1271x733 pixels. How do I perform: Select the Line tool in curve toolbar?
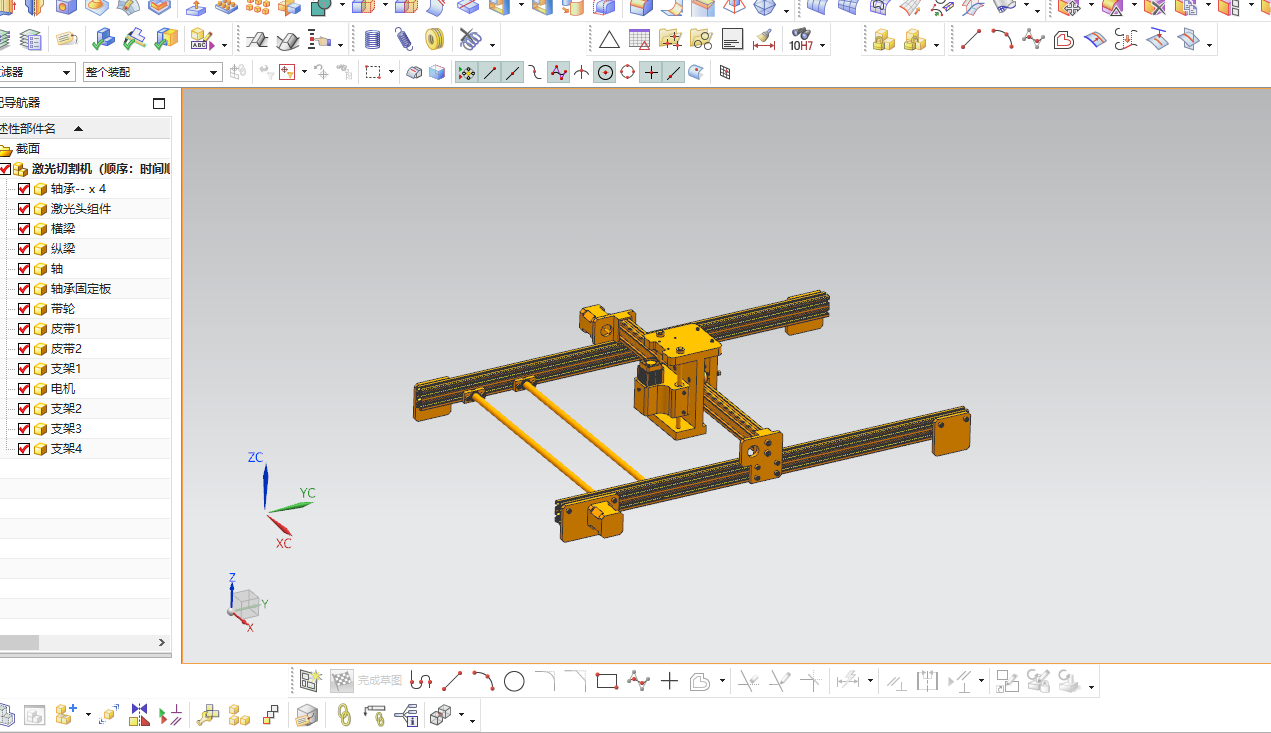(x=970, y=40)
